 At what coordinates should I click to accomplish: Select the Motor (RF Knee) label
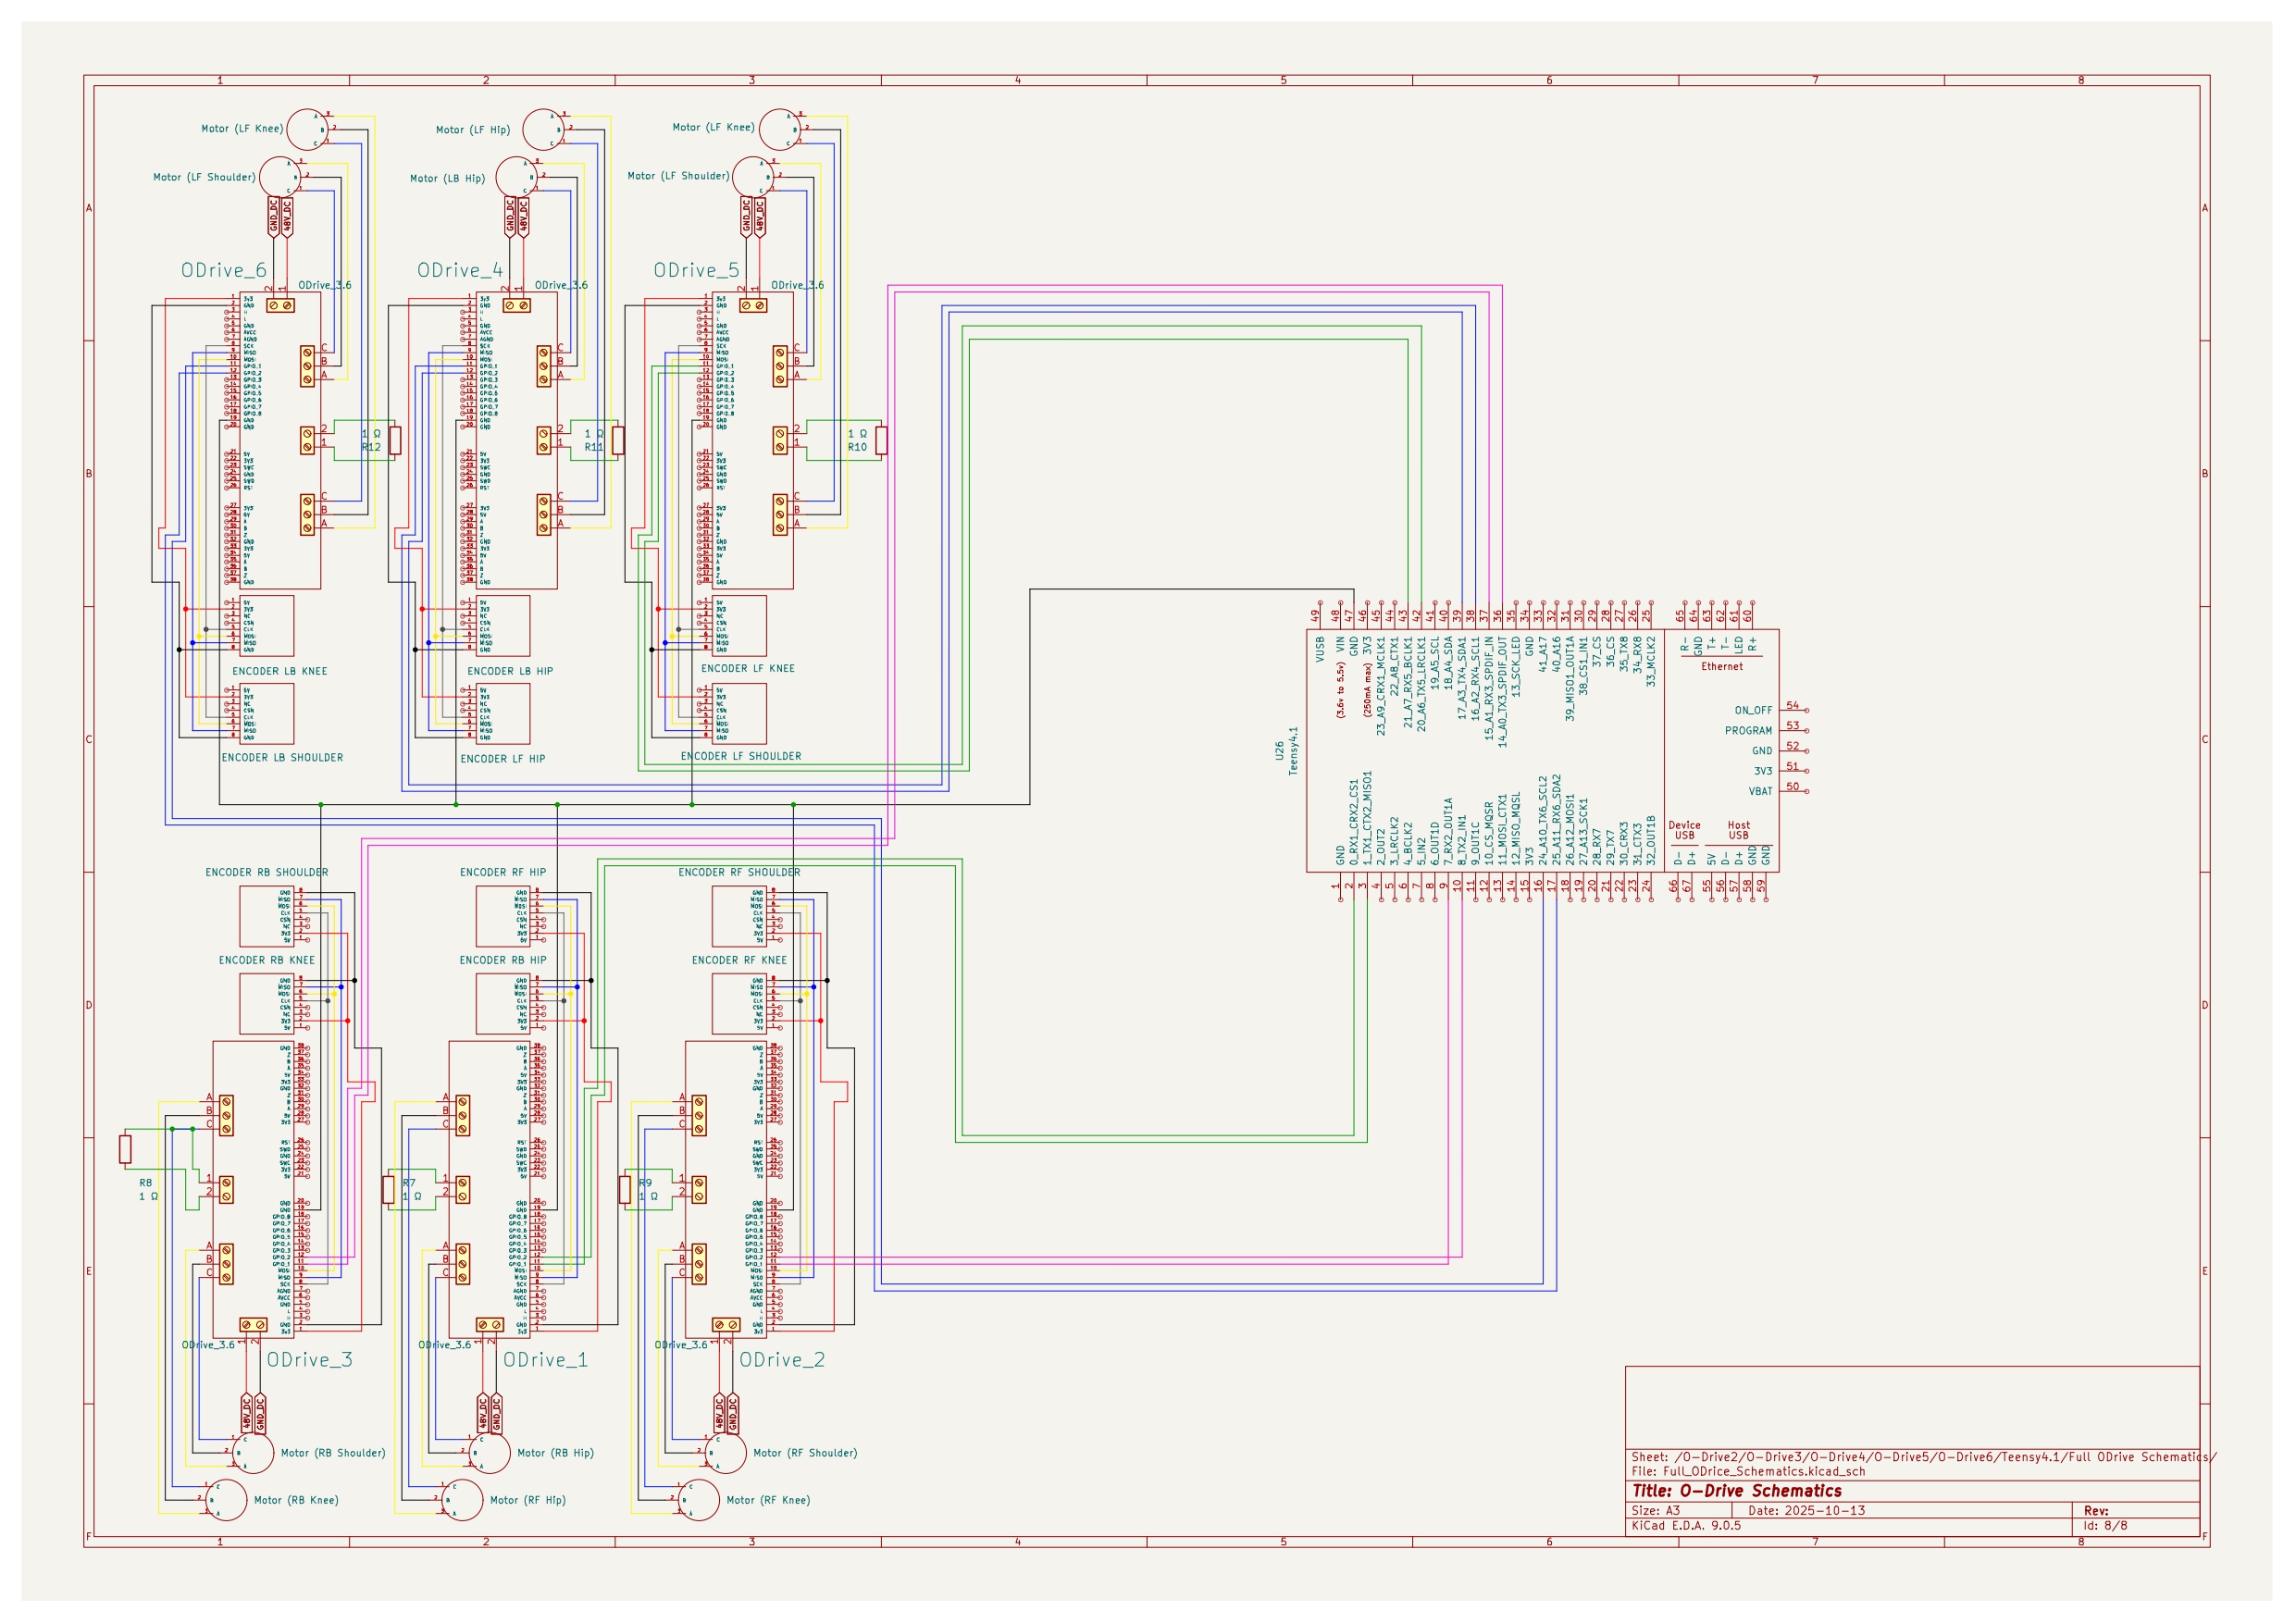(x=768, y=1500)
